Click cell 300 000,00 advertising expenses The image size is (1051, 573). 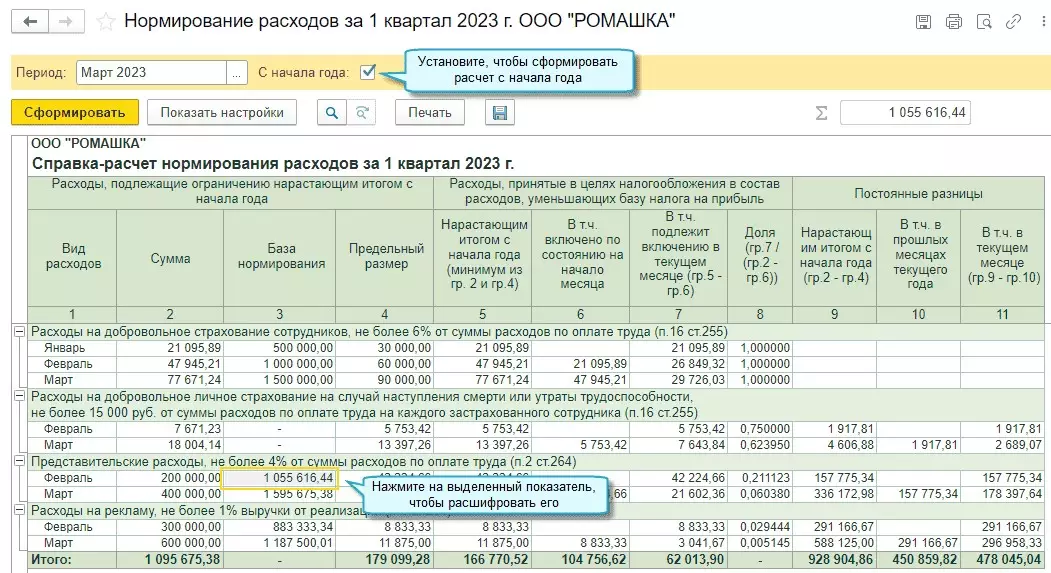click(x=170, y=527)
